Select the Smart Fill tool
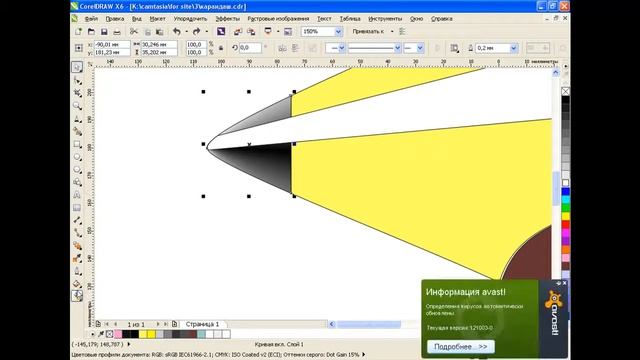 pyautogui.click(x=77, y=131)
